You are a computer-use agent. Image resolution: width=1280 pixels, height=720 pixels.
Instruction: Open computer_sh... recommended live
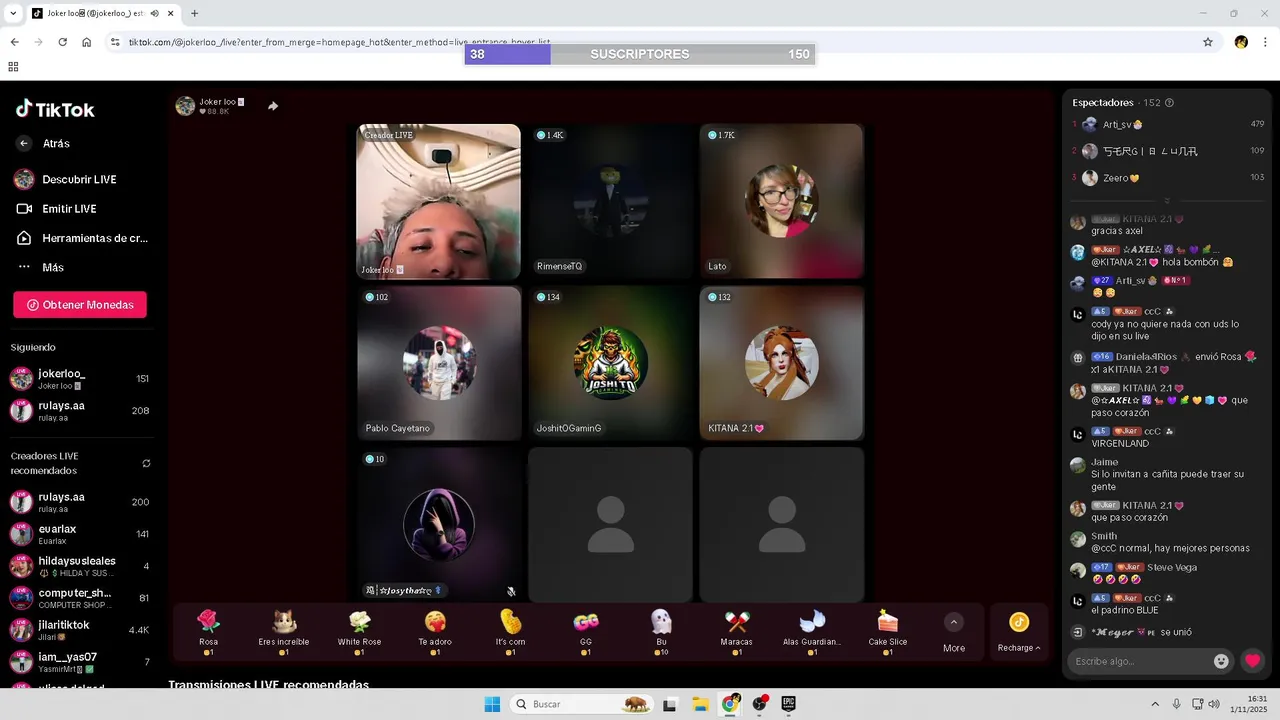[79, 598]
